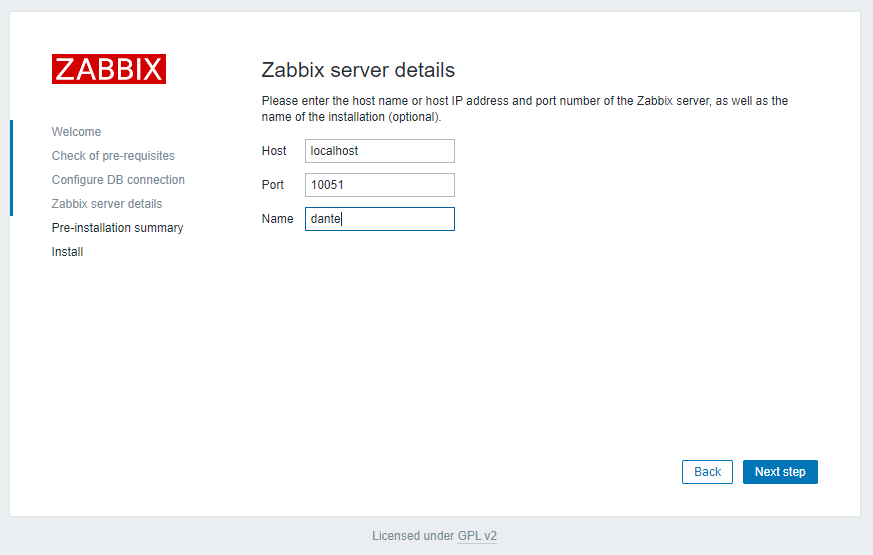Select Zabbix server details sidebar step
The width and height of the screenshot is (873, 555).
coord(107,204)
